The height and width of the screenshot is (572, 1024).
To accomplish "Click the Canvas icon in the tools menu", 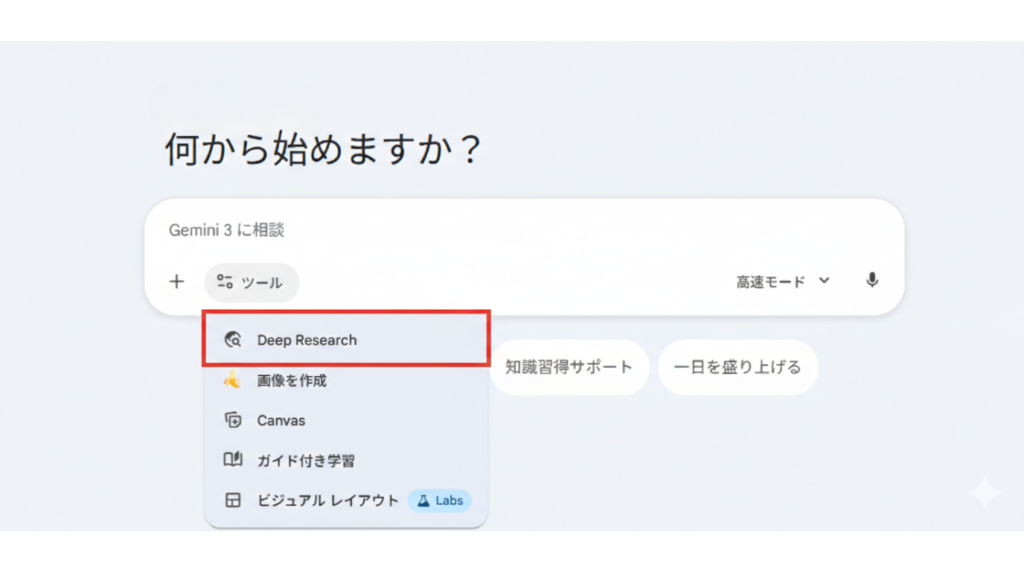I will tap(233, 420).
